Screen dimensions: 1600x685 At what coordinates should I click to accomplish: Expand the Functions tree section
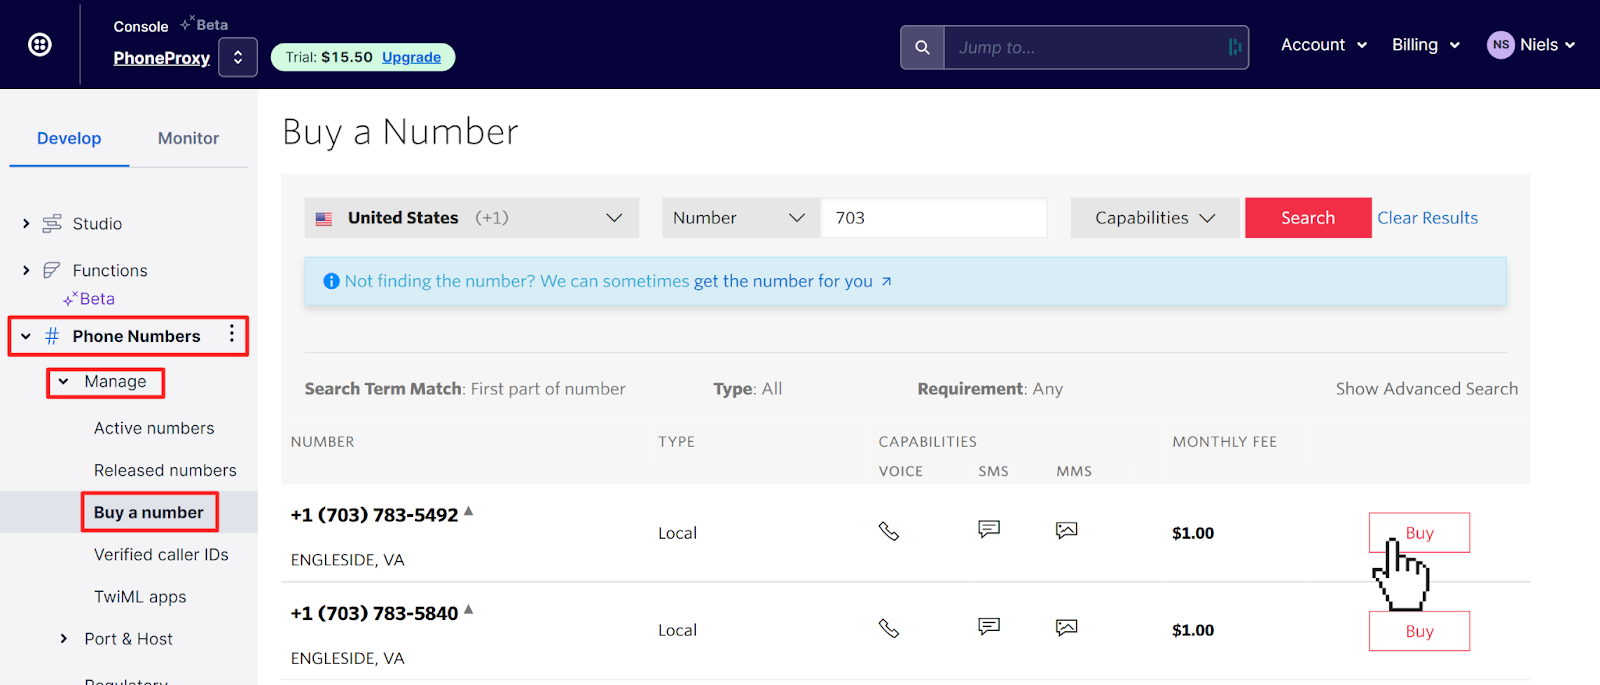[x=26, y=270]
